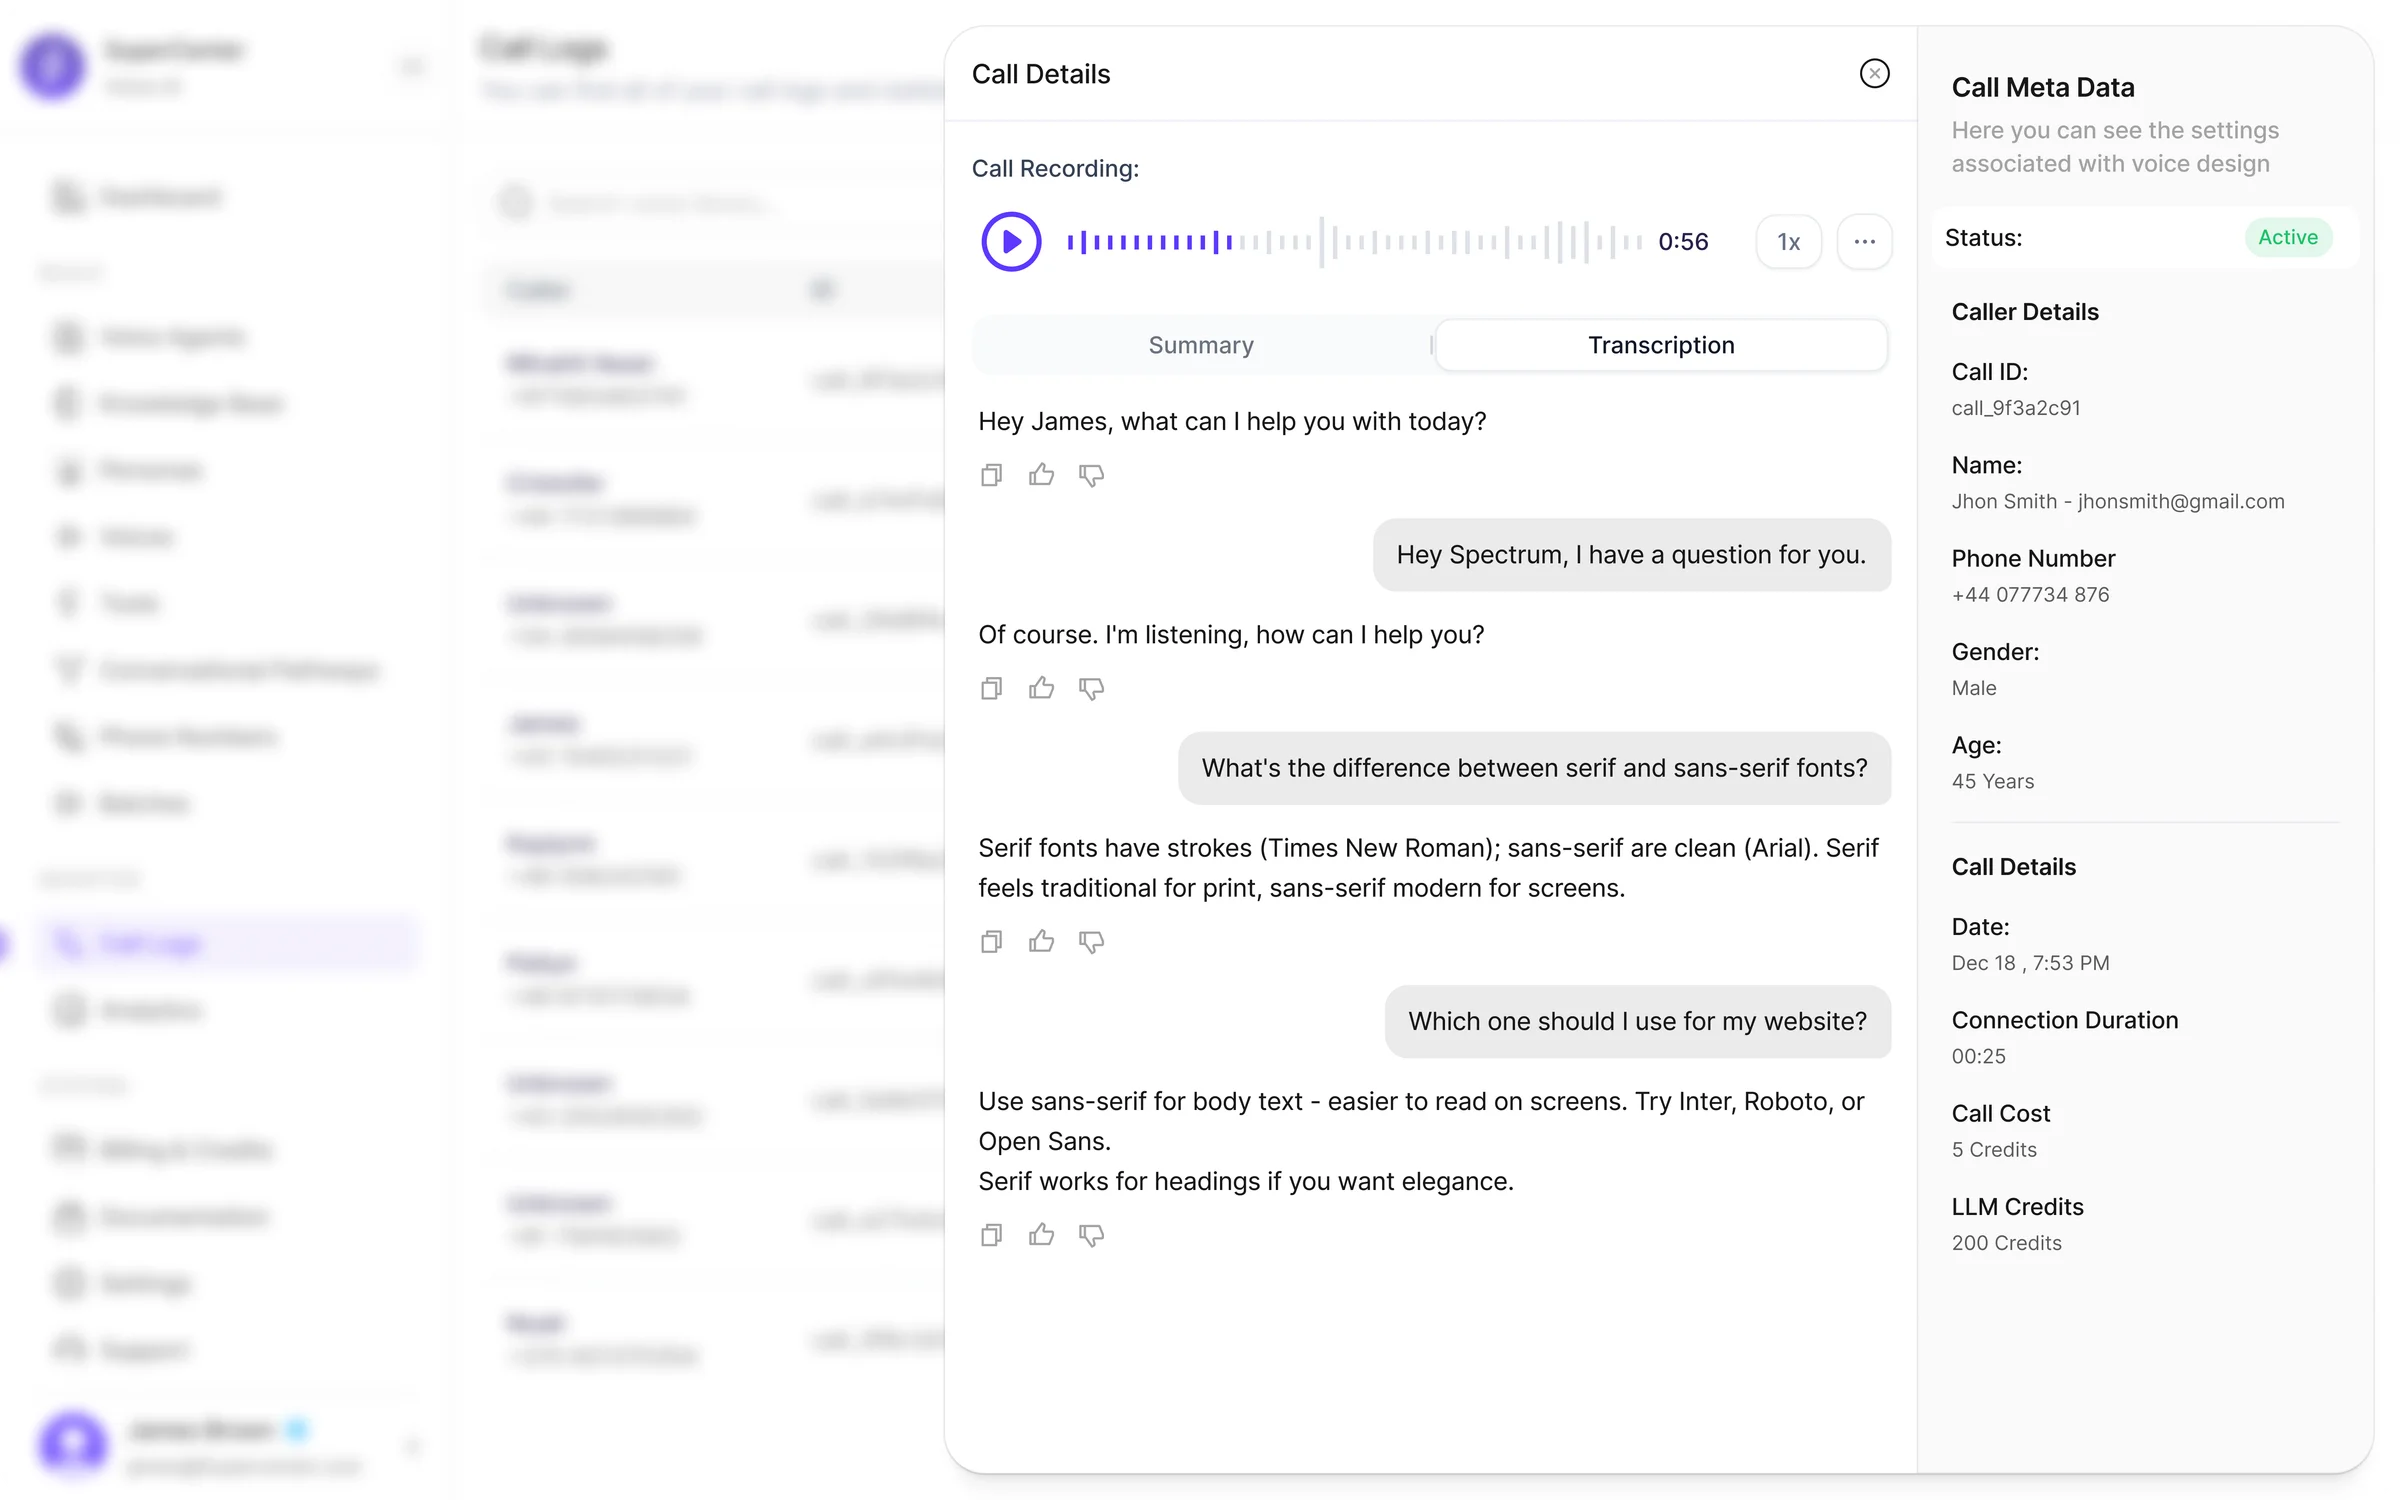
Task: Click the Active status badge
Action: pyautogui.click(x=2287, y=238)
